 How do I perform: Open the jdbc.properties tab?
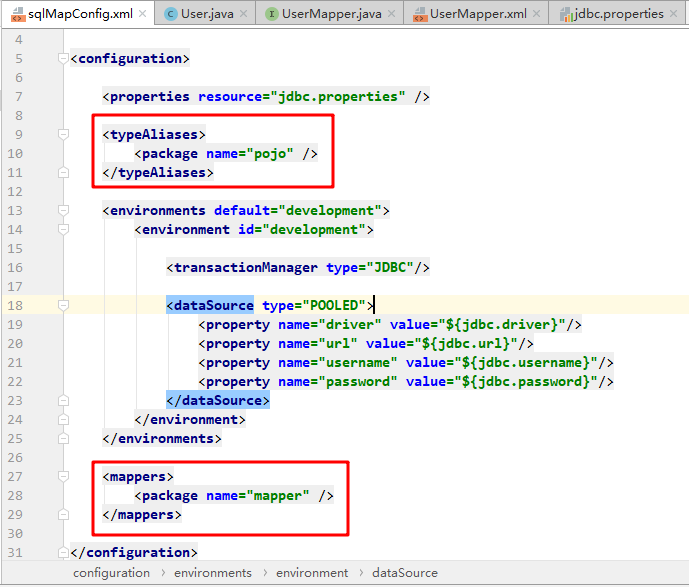(x=616, y=14)
